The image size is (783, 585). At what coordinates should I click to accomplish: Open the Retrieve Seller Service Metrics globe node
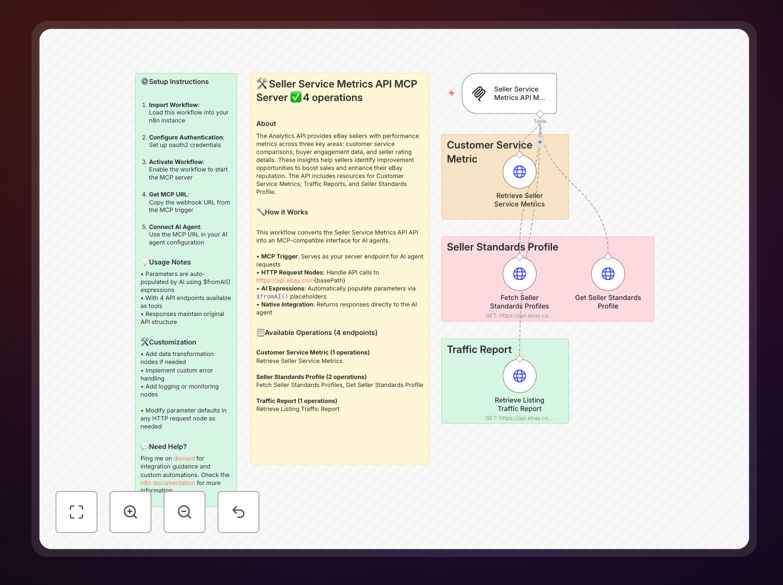pos(519,172)
